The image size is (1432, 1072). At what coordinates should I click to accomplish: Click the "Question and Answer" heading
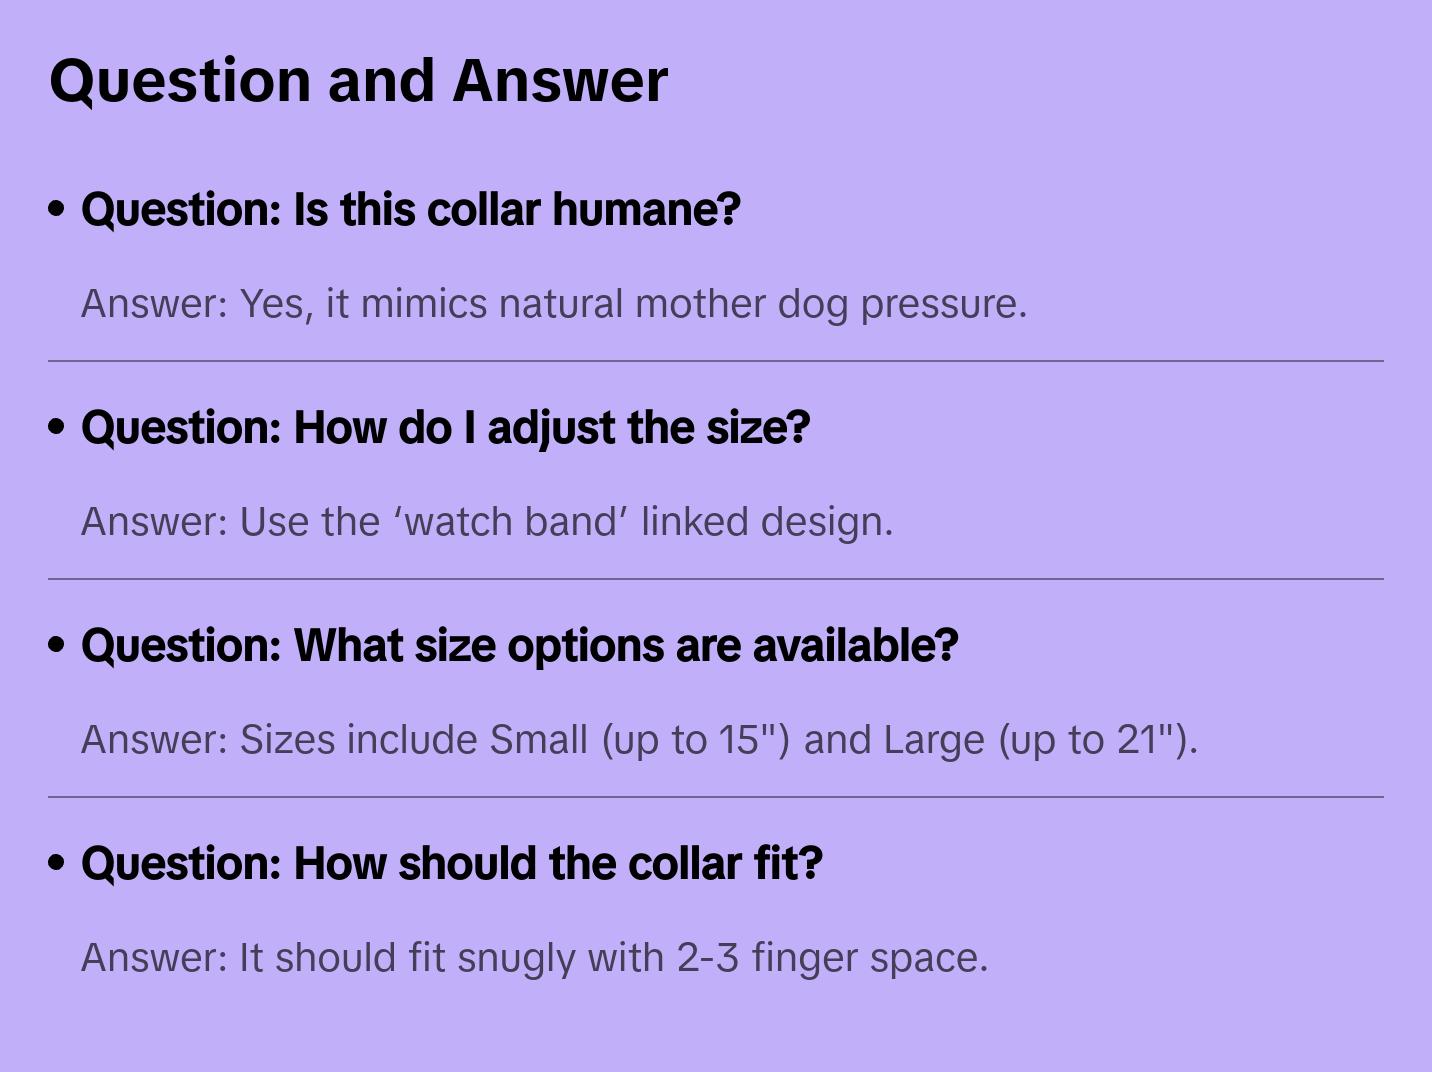tap(358, 80)
